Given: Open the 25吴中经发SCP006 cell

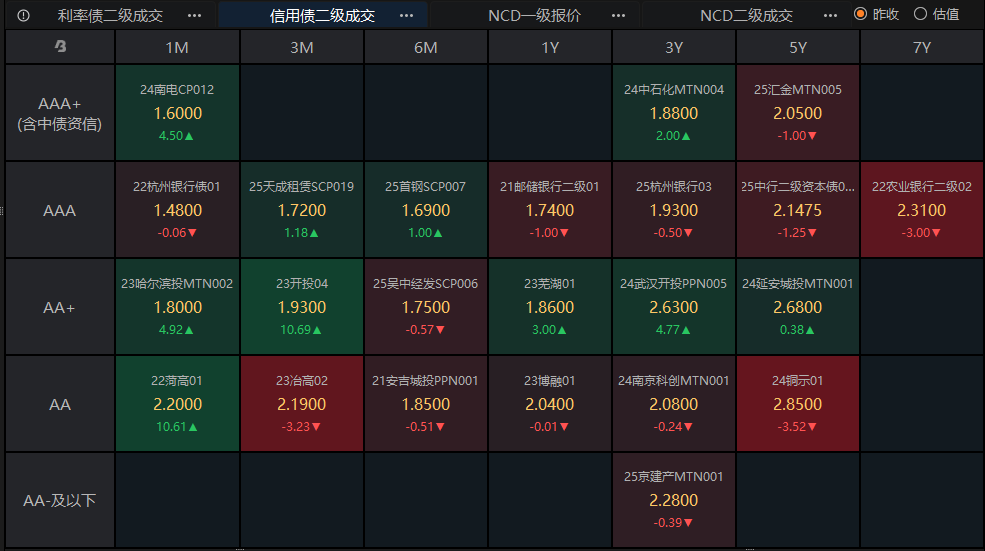Looking at the screenshot, I should [425, 307].
